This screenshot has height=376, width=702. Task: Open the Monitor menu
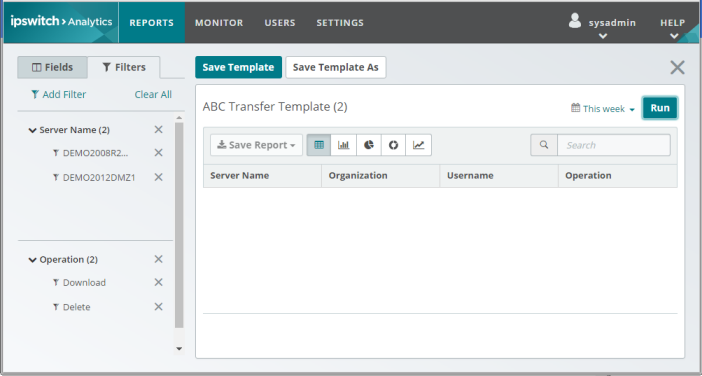[219, 23]
